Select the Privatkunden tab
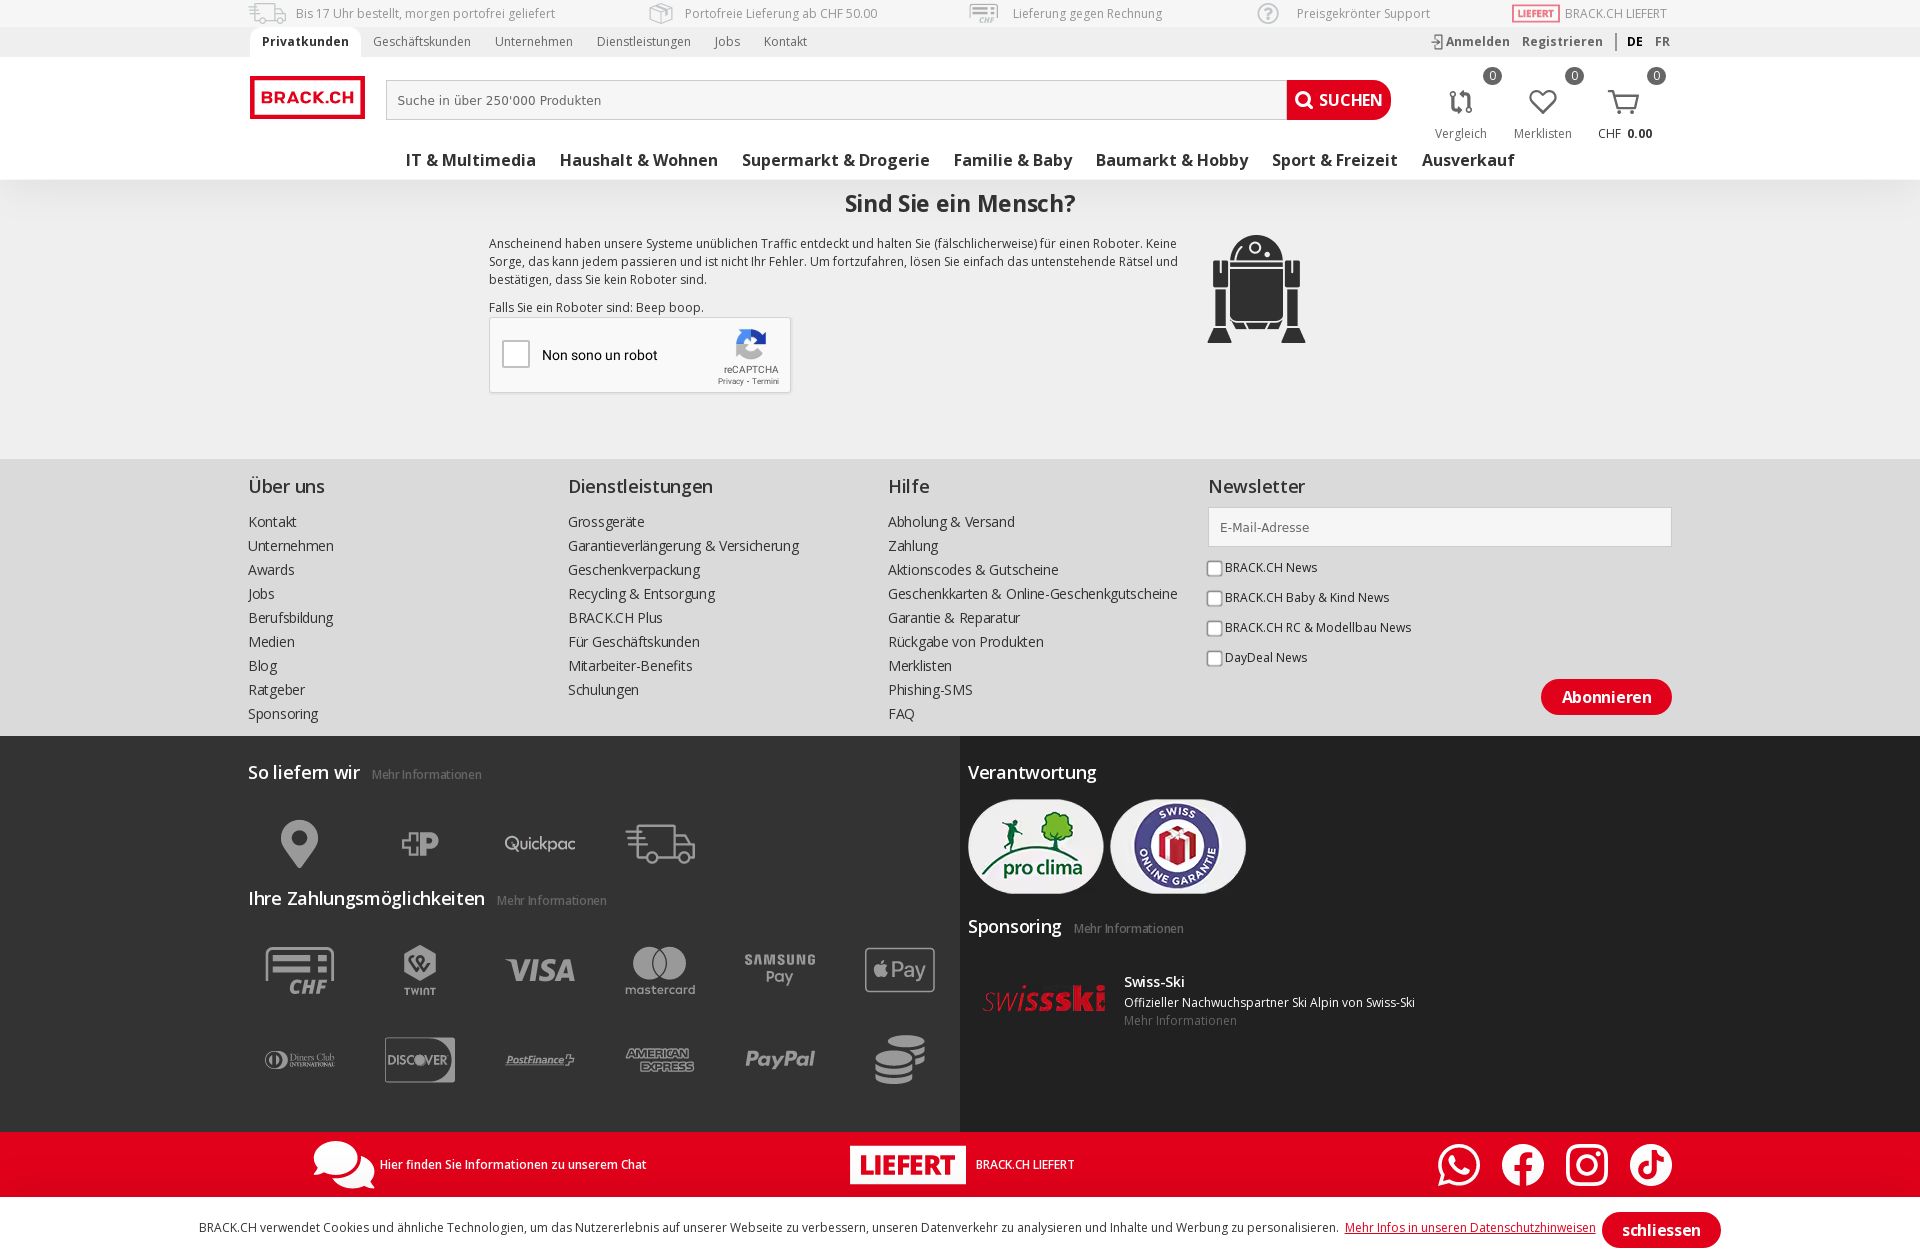Screen dimensions: 1920x1258 coord(305,42)
